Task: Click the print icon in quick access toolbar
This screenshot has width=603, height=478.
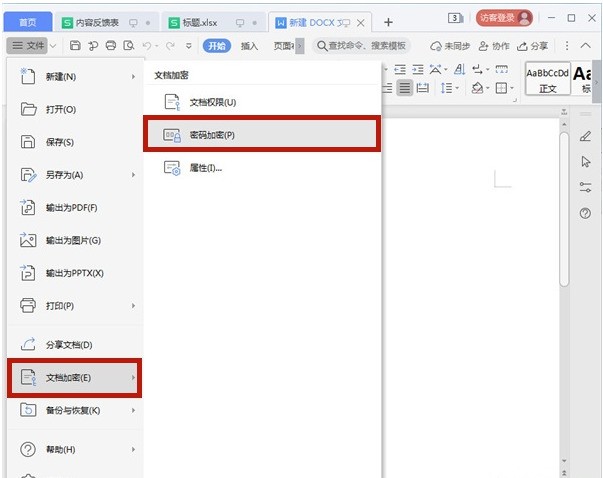Action: click(110, 46)
